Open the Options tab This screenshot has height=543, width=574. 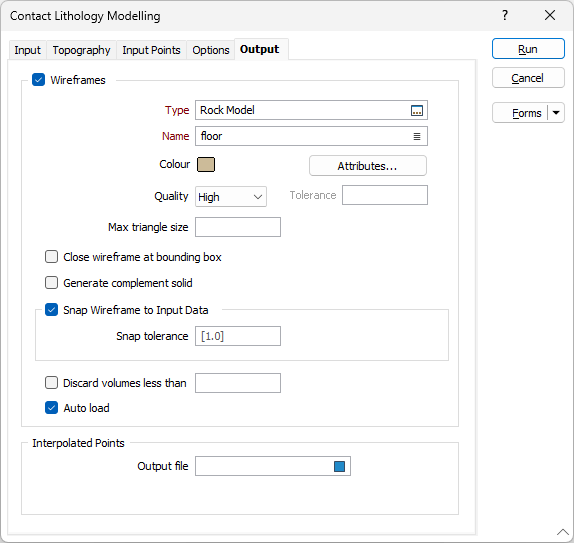(211, 50)
